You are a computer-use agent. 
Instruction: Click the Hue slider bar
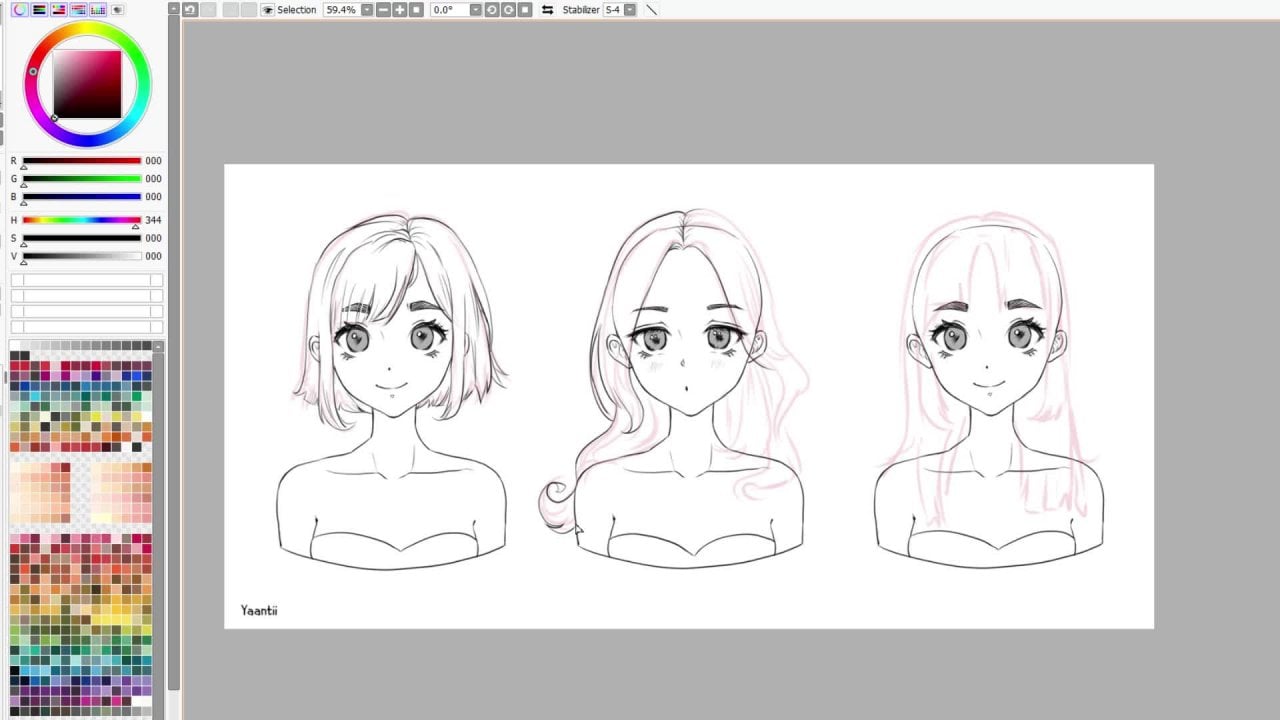[81, 220]
